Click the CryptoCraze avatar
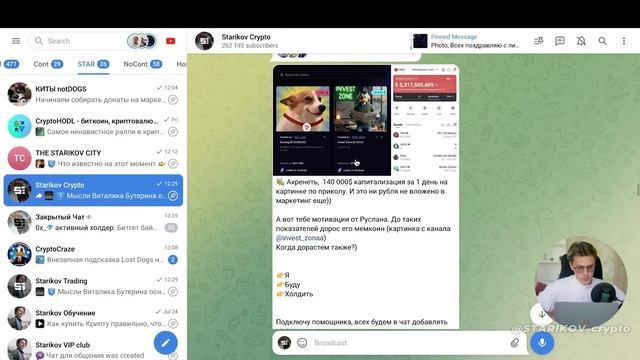640x360 pixels. coord(19,254)
